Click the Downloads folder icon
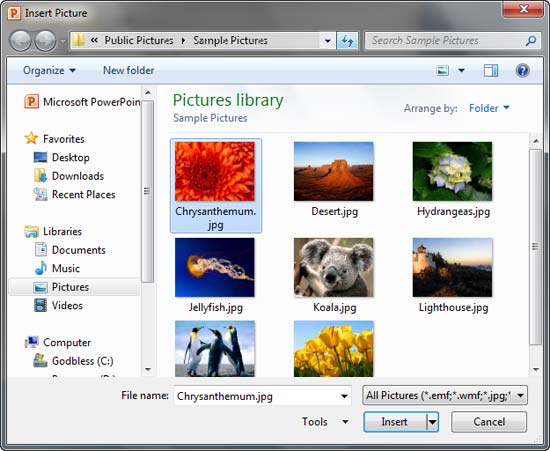Image resolution: width=550 pixels, height=451 pixels. (40, 176)
